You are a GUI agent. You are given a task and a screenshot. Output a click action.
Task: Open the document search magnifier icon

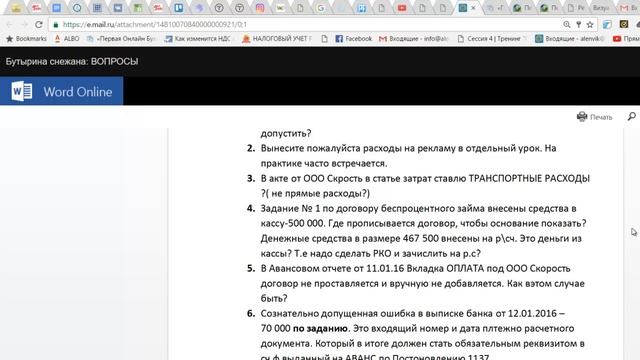pyautogui.click(x=631, y=117)
